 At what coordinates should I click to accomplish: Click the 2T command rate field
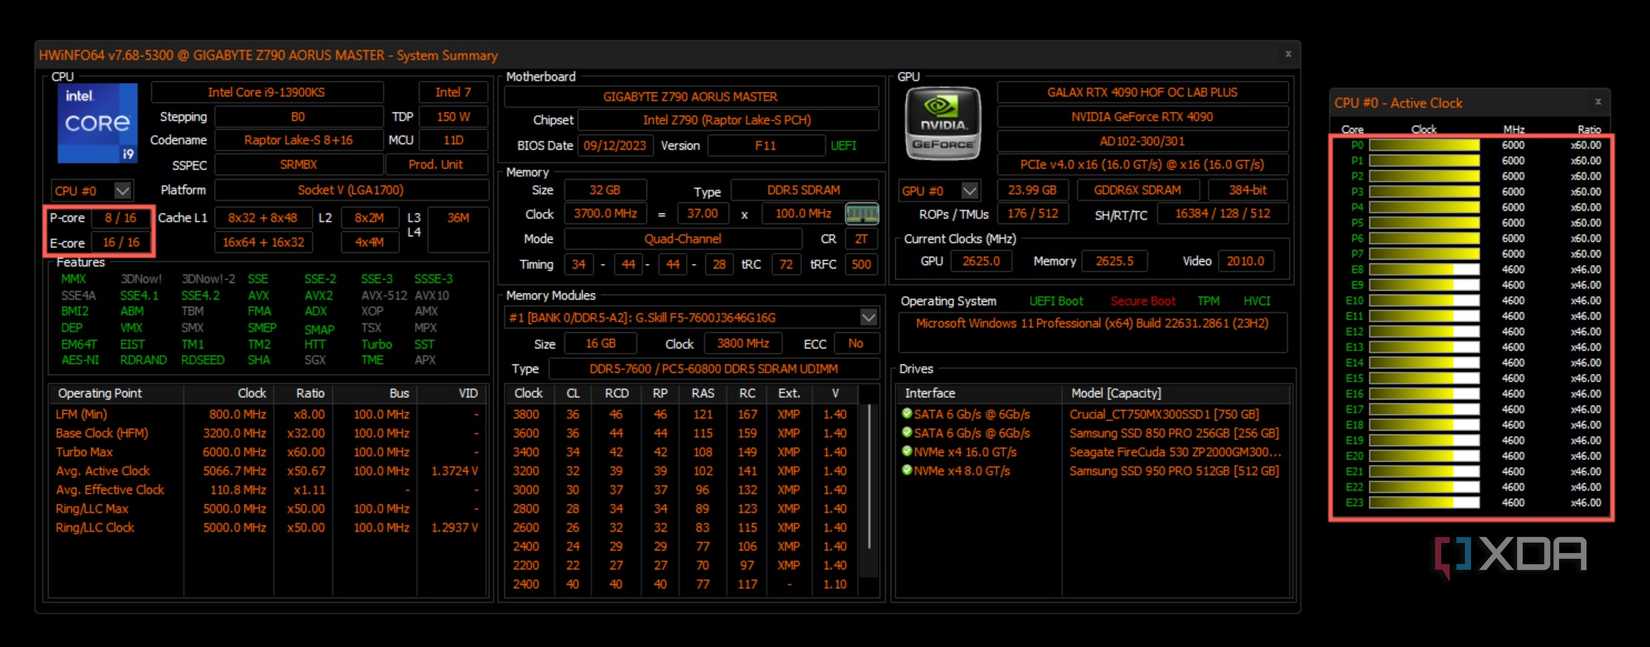861,239
